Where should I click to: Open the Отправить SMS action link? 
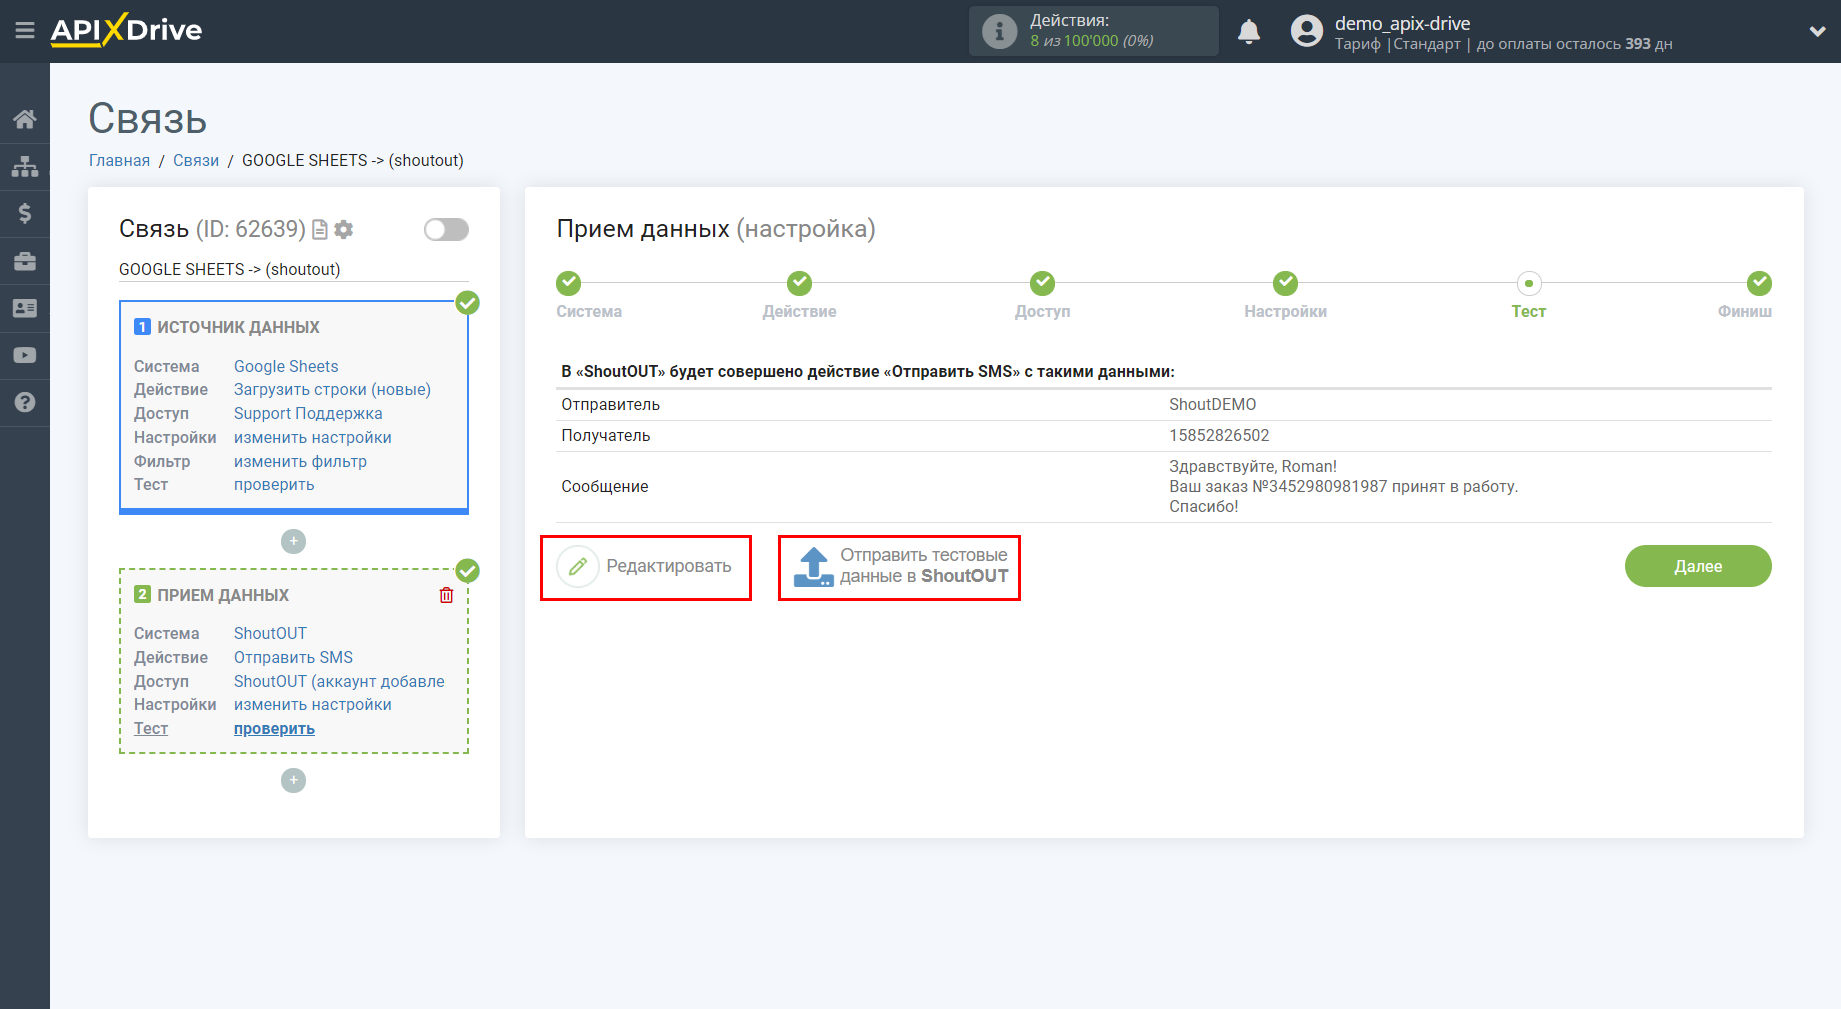click(x=293, y=658)
